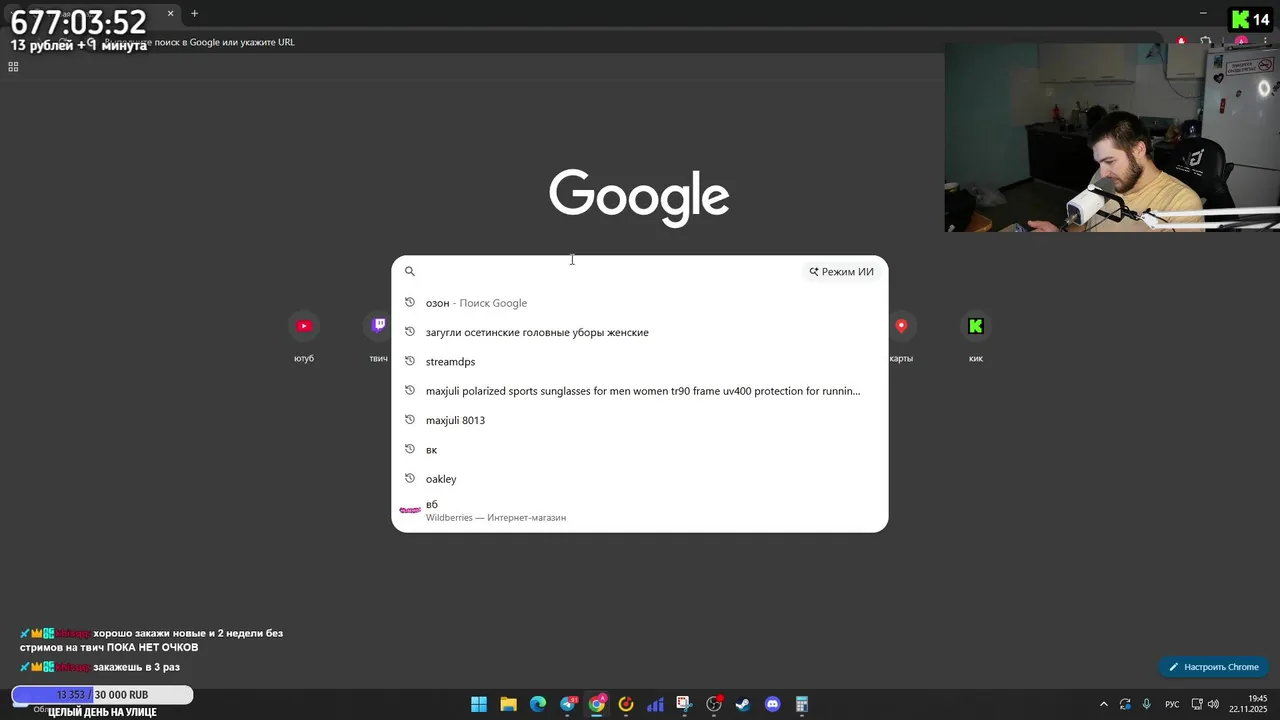This screenshot has height=720, width=1280.
Task: Open Telegram from the taskbar
Action: (x=567, y=704)
